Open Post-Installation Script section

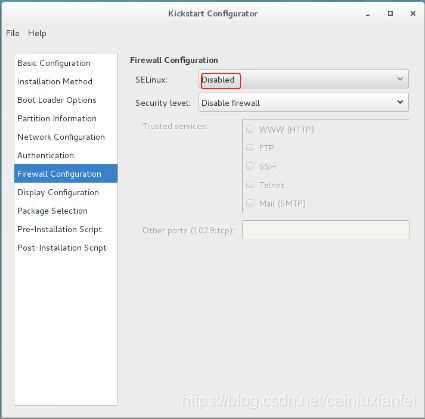pos(66,248)
